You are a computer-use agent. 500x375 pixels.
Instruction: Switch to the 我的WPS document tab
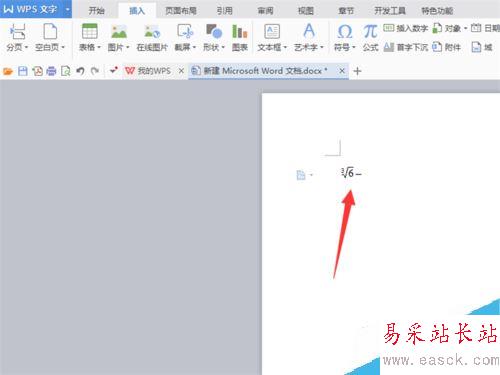[x=154, y=71]
